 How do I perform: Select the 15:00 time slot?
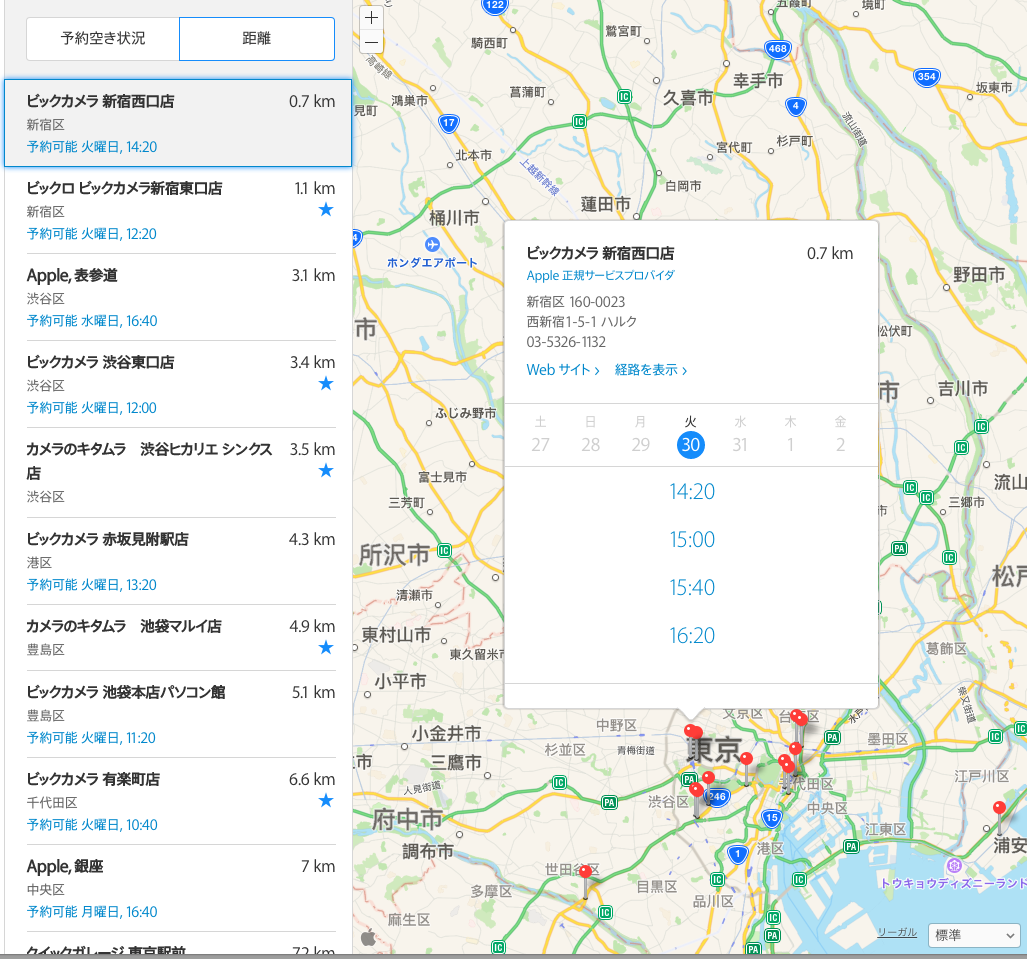click(692, 540)
